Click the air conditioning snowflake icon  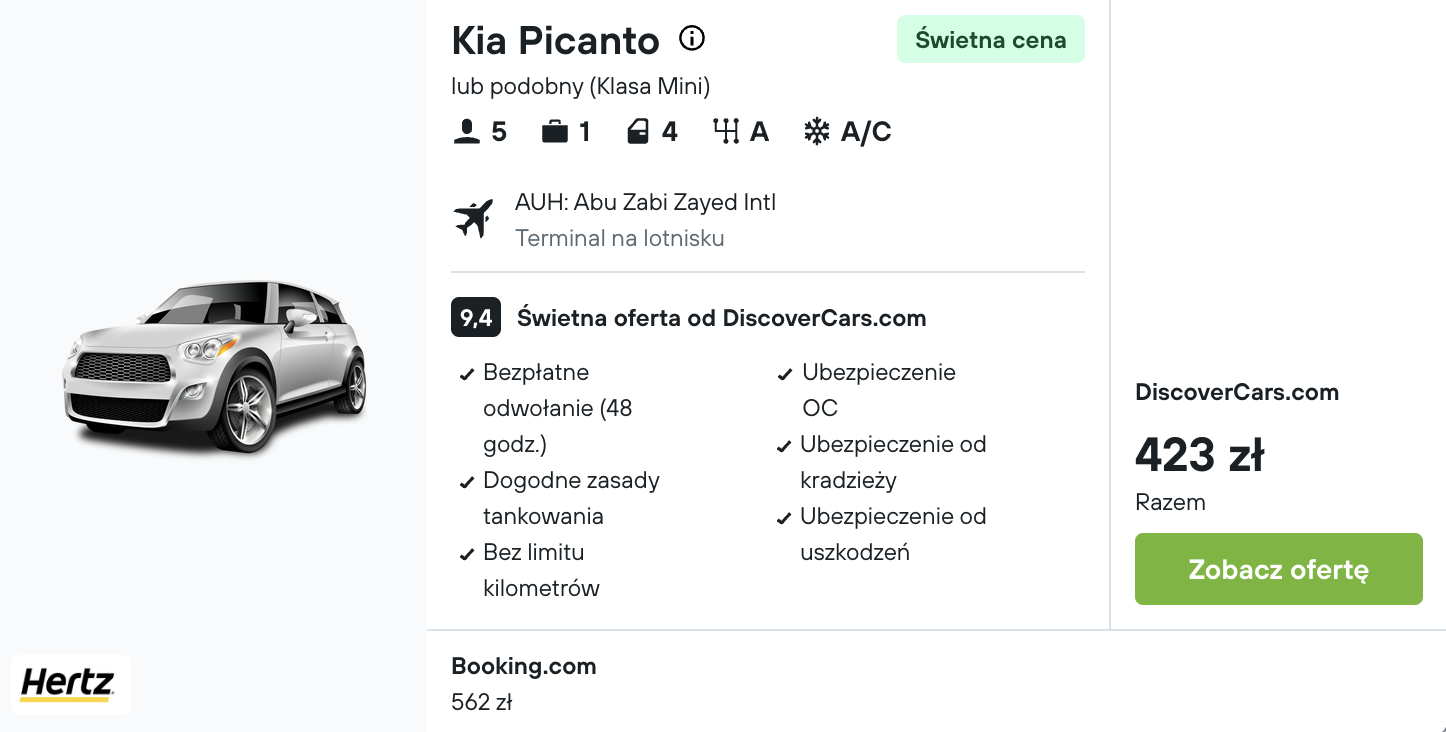pyautogui.click(x=817, y=132)
